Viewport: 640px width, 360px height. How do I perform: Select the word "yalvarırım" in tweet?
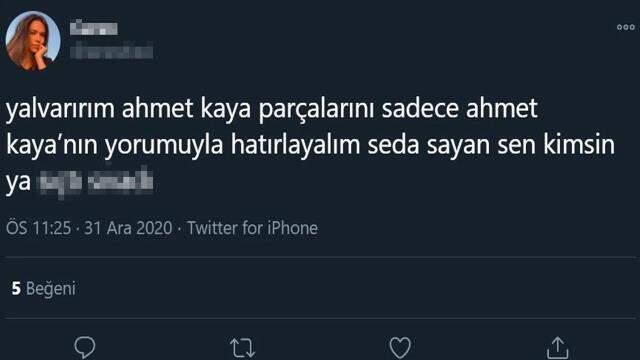tap(60, 109)
